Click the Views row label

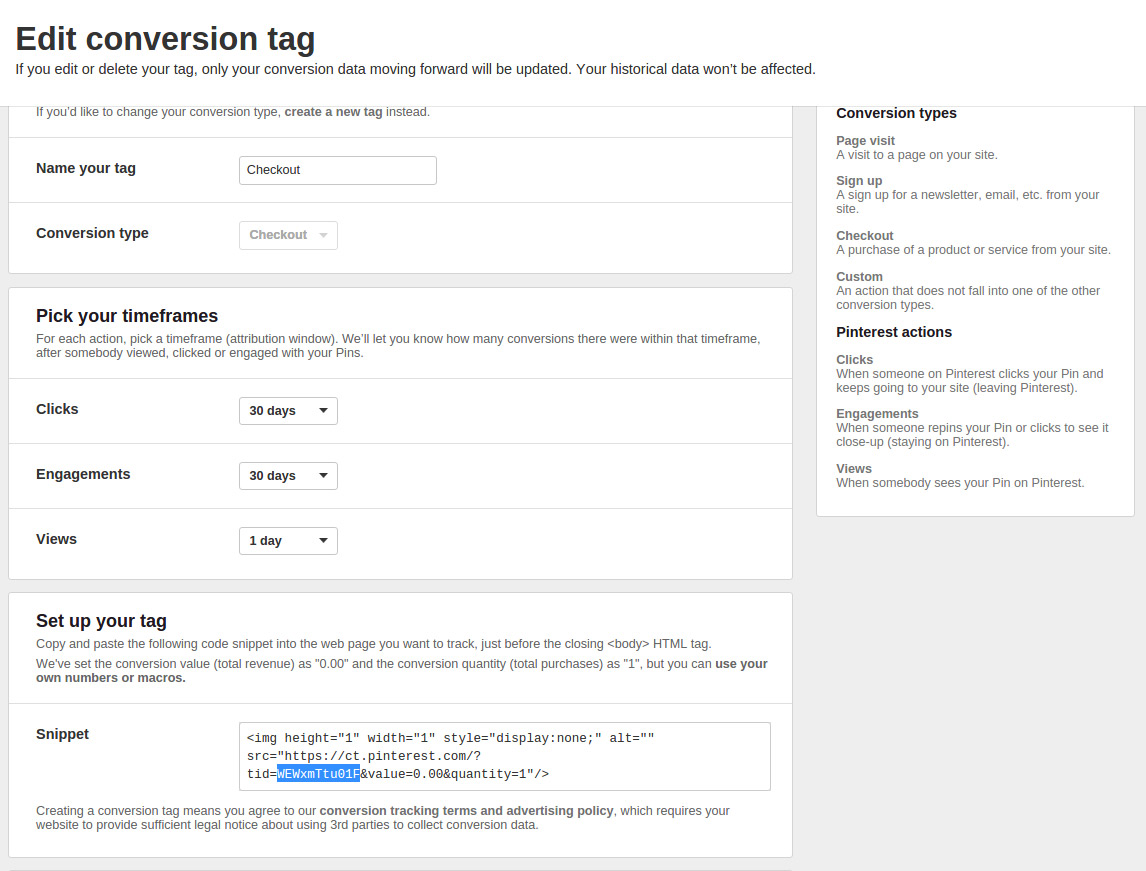pyautogui.click(x=56, y=539)
